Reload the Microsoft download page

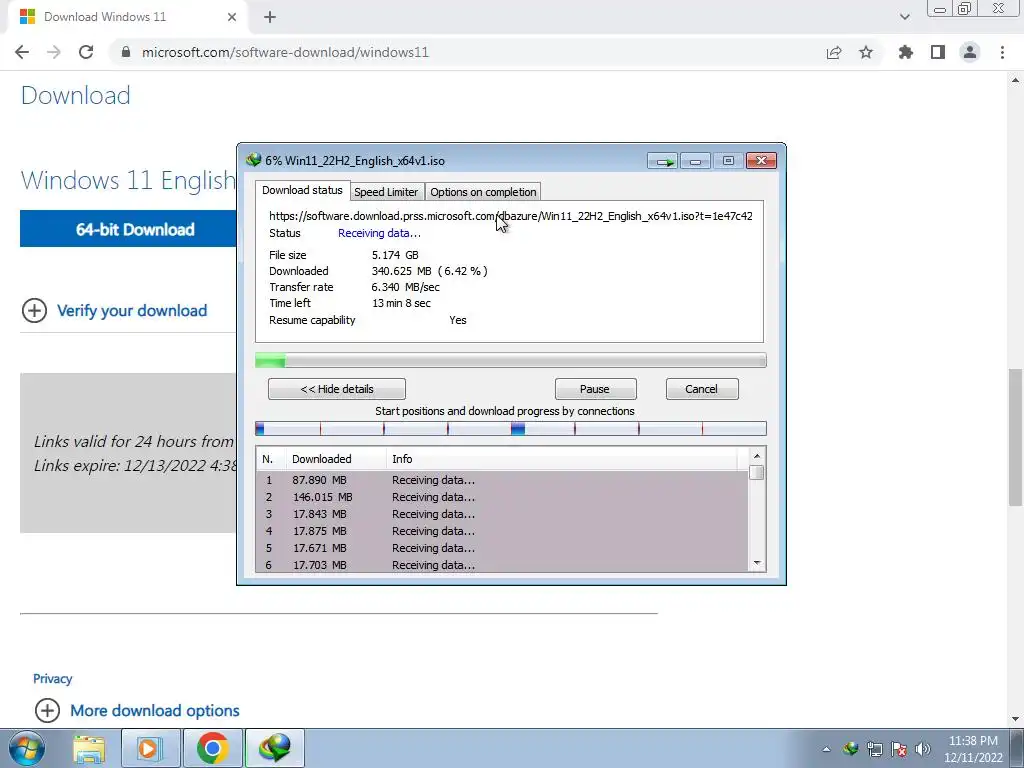pos(86,52)
